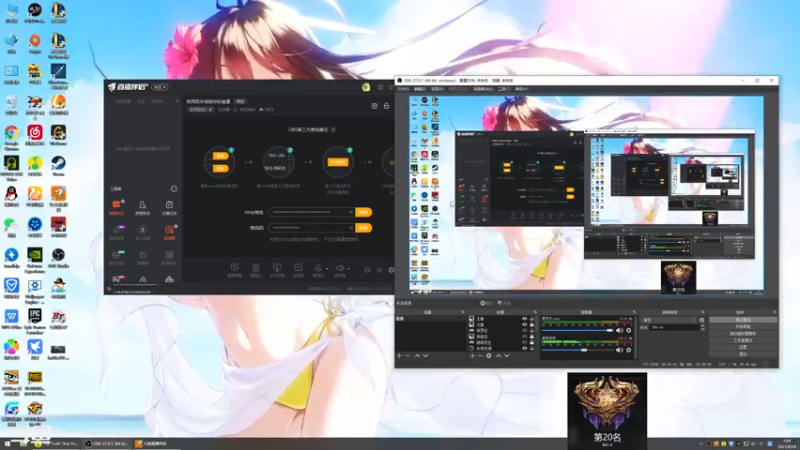The width and height of the screenshot is (800, 450).
Task: Copy the stream key with orange button
Action: pyautogui.click(x=364, y=228)
